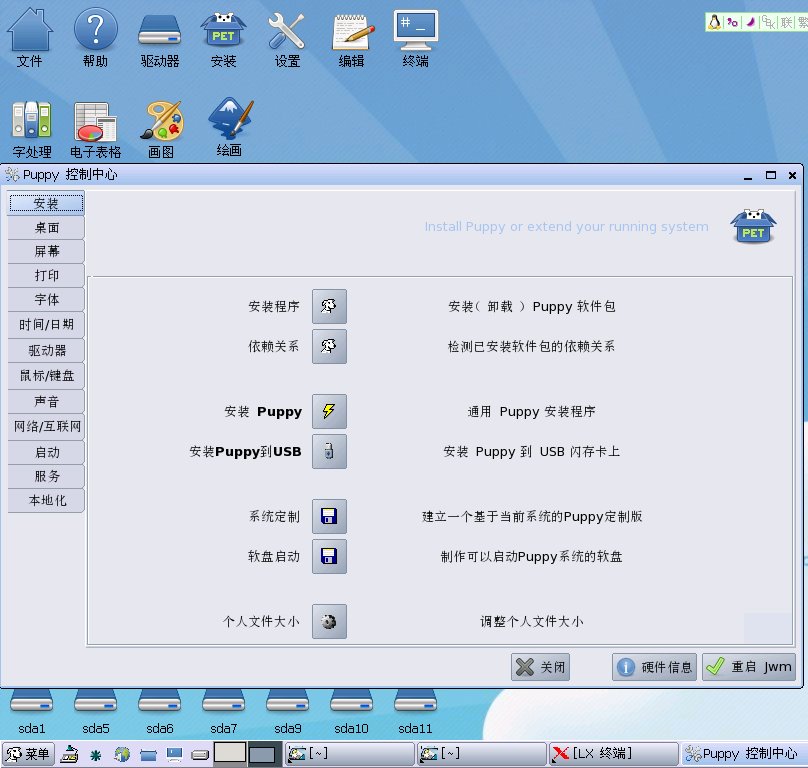808x768 pixels.
Task: Click the 软盘启动 boot floppy icon
Action: (329, 556)
